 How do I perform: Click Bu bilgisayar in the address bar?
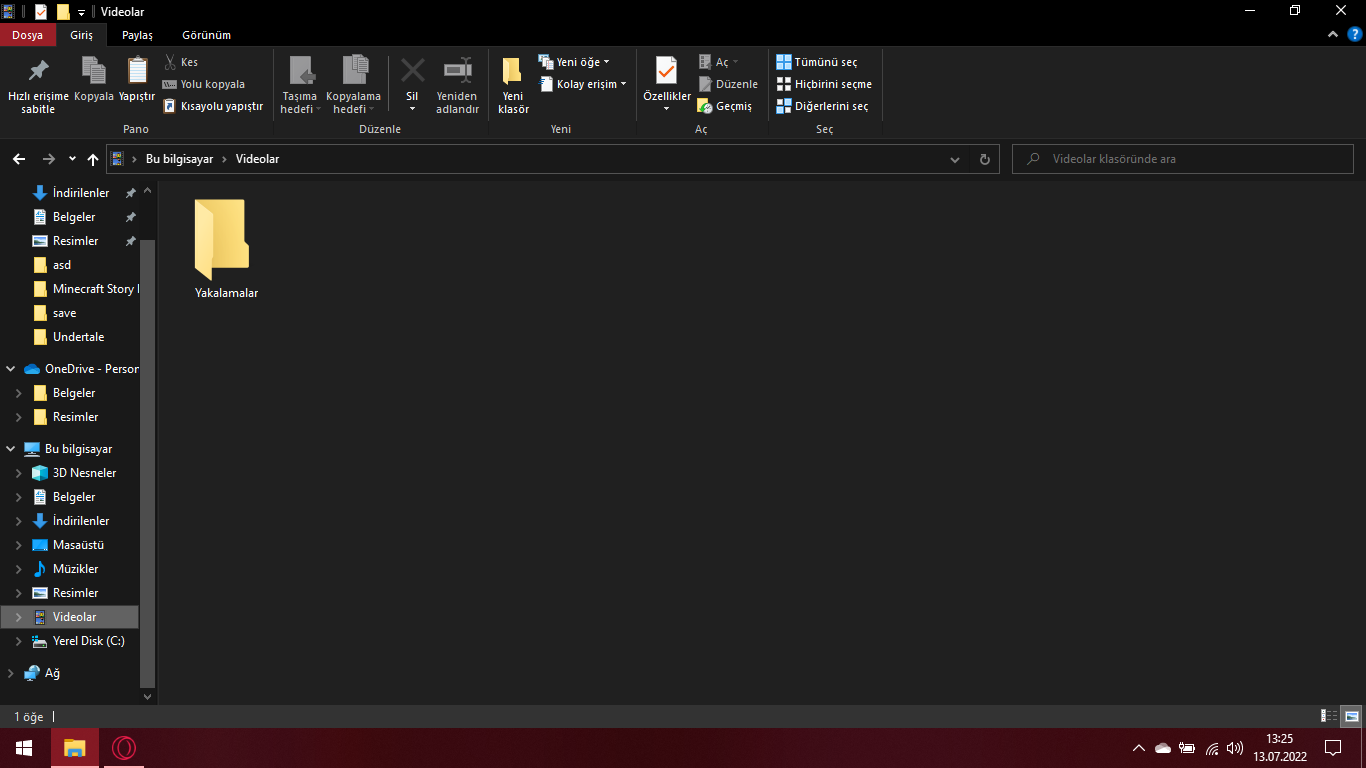pyautogui.click(x=180, y=159)
